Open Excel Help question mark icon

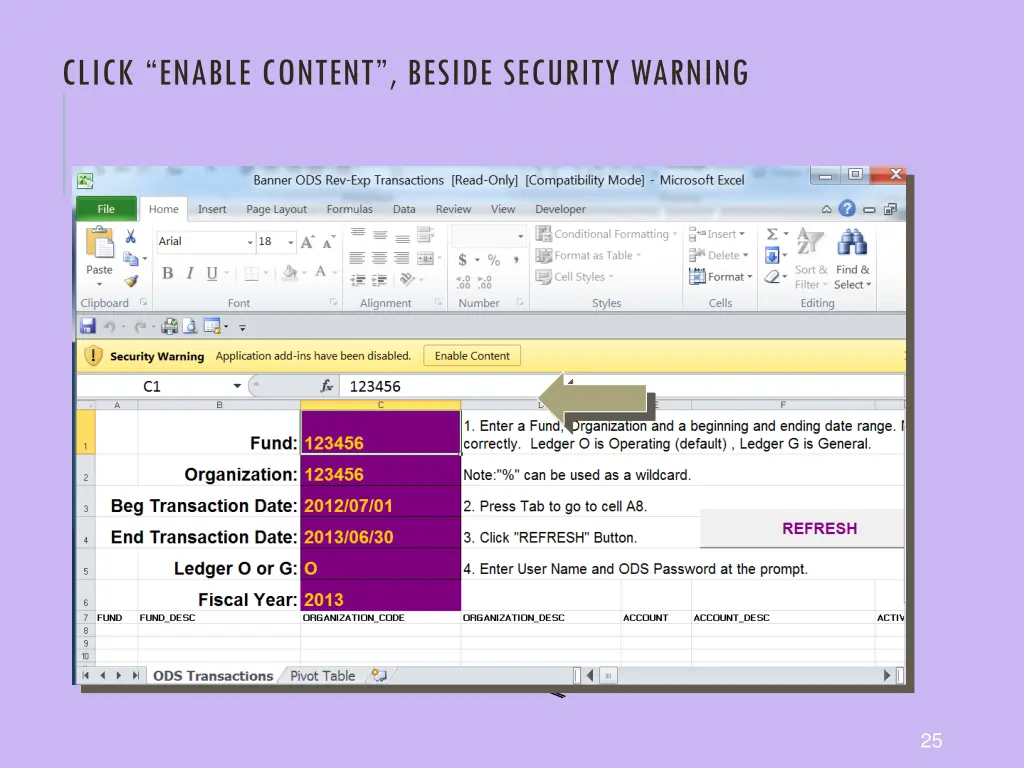tap(847, 209)
